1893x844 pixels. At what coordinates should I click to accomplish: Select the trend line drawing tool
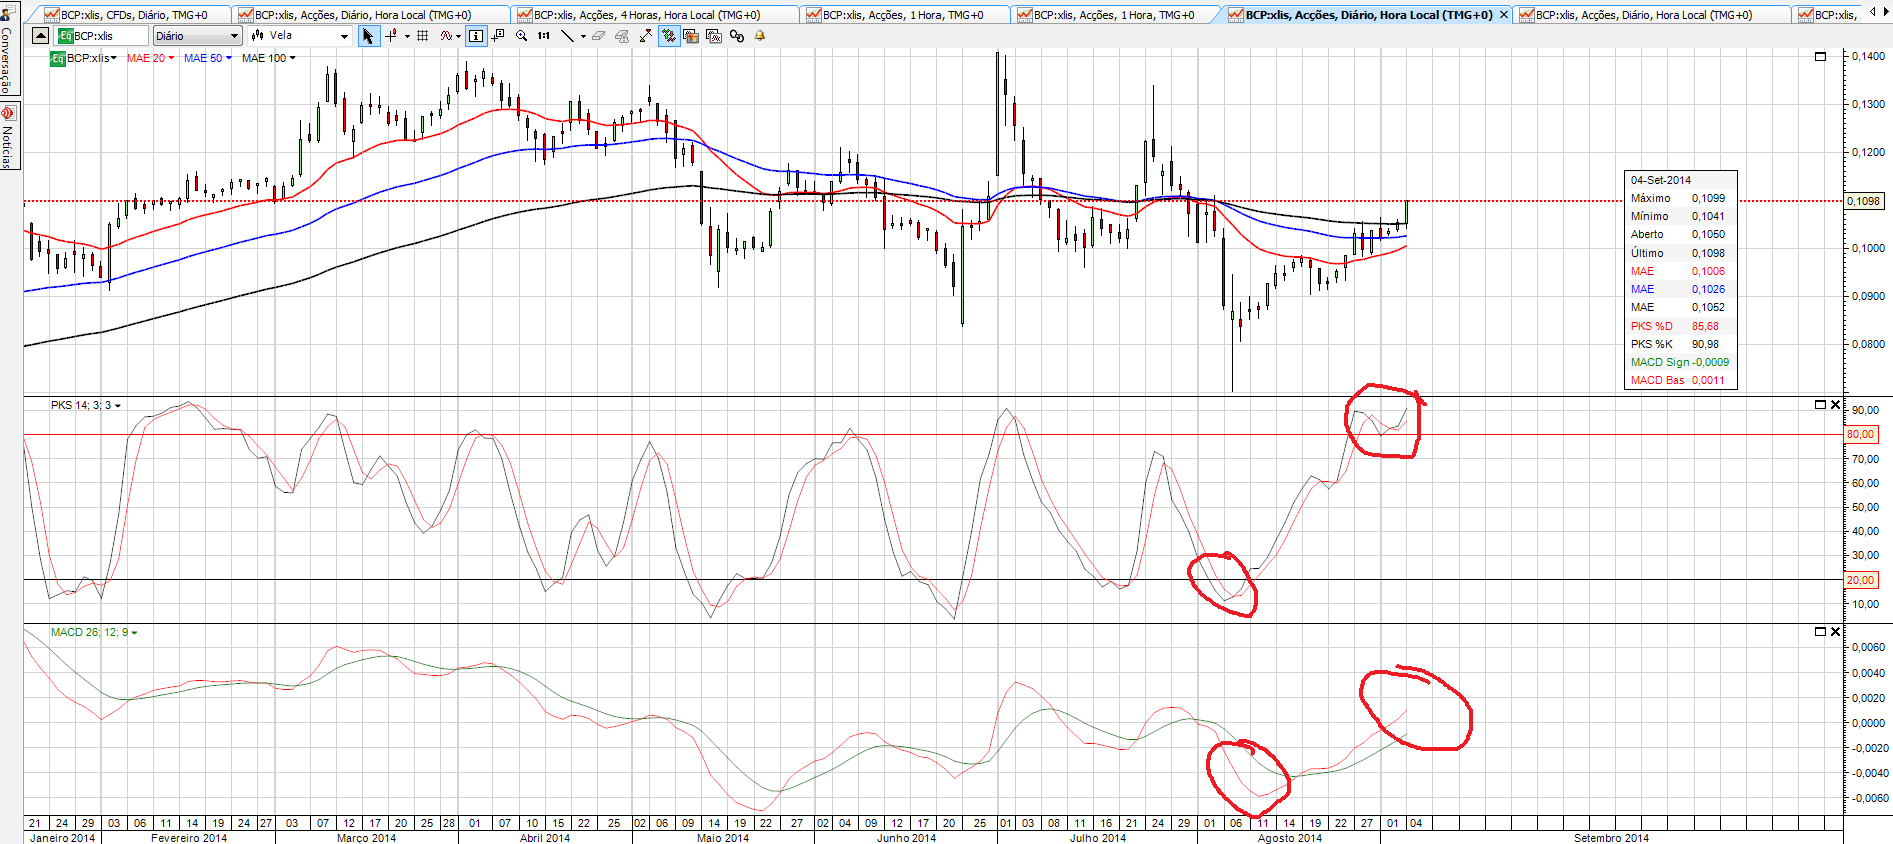tap(567, 36)
